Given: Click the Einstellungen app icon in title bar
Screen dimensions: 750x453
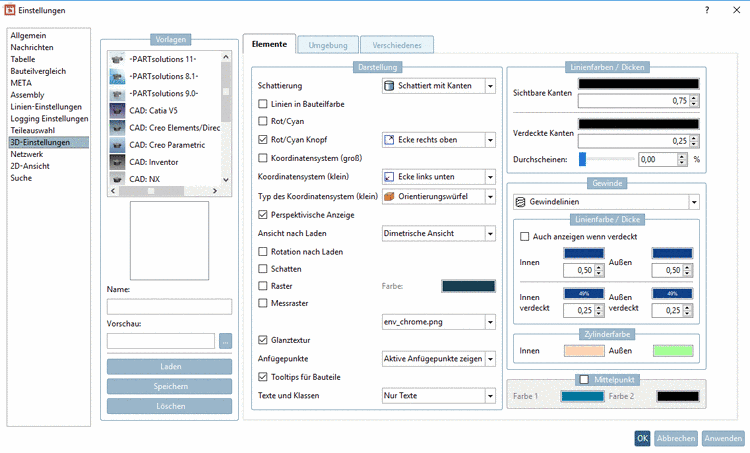Looking at the screenshot, I should (10, 10).
